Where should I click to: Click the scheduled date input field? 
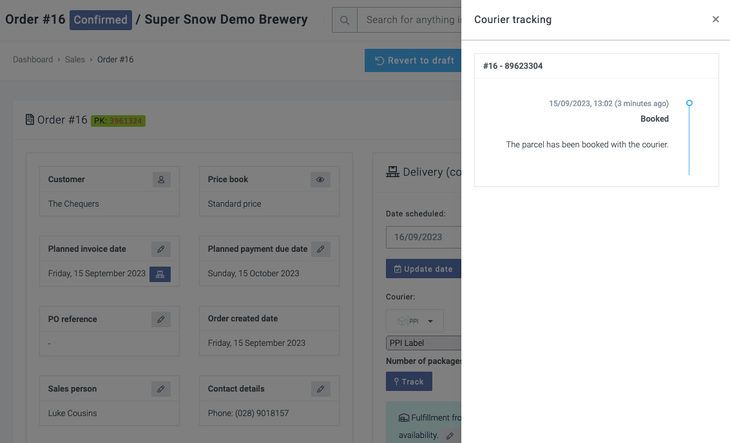click(424, 237)
